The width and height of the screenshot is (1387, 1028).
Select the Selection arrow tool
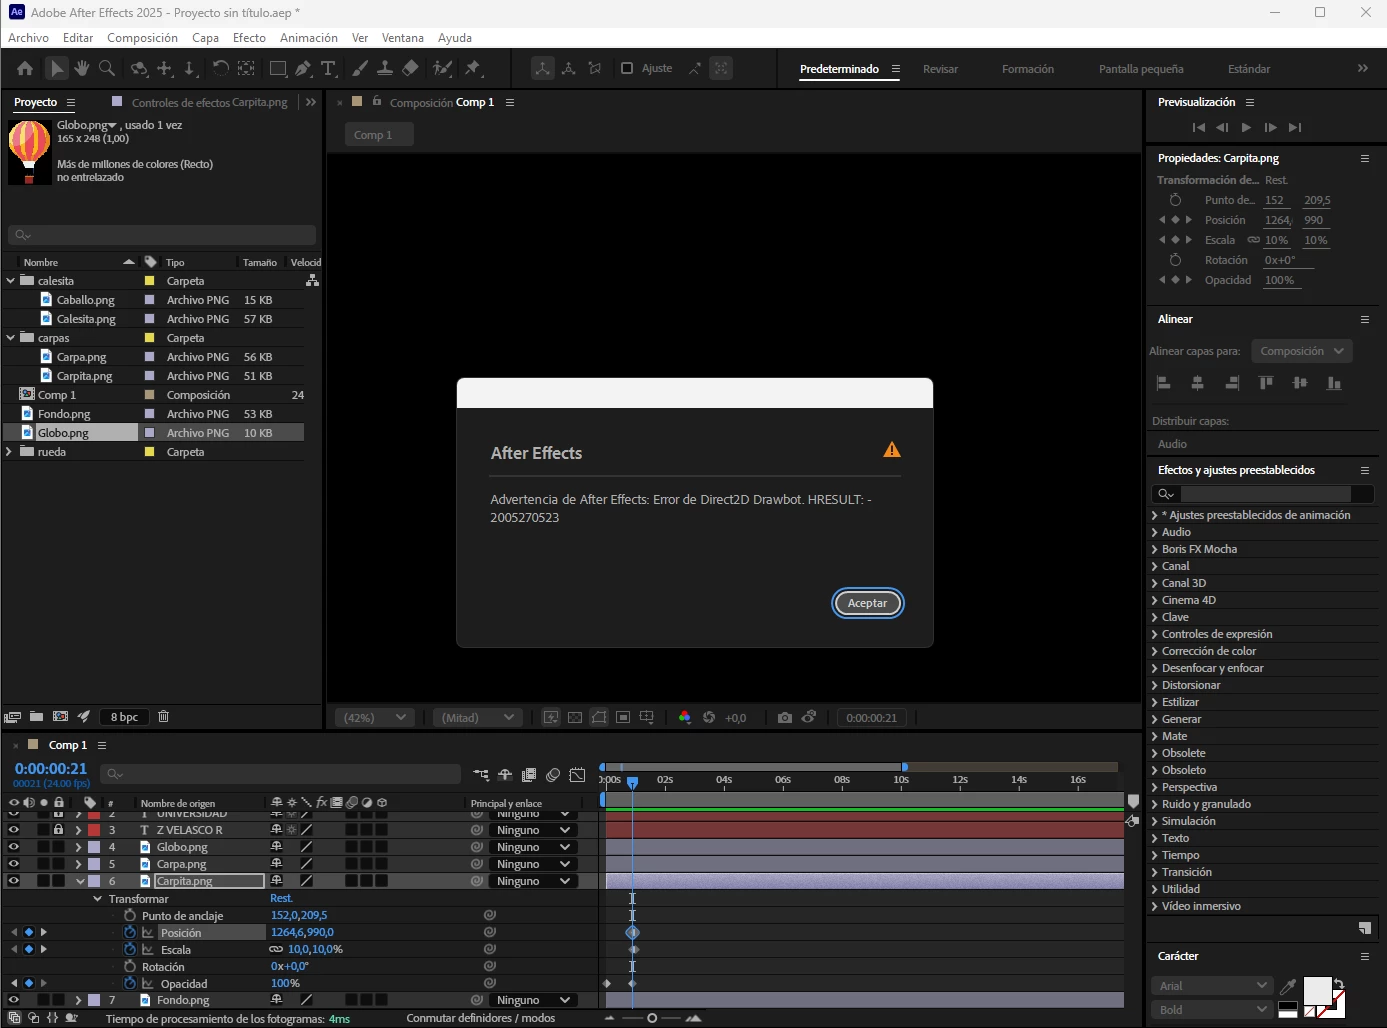tap(56, 68)
